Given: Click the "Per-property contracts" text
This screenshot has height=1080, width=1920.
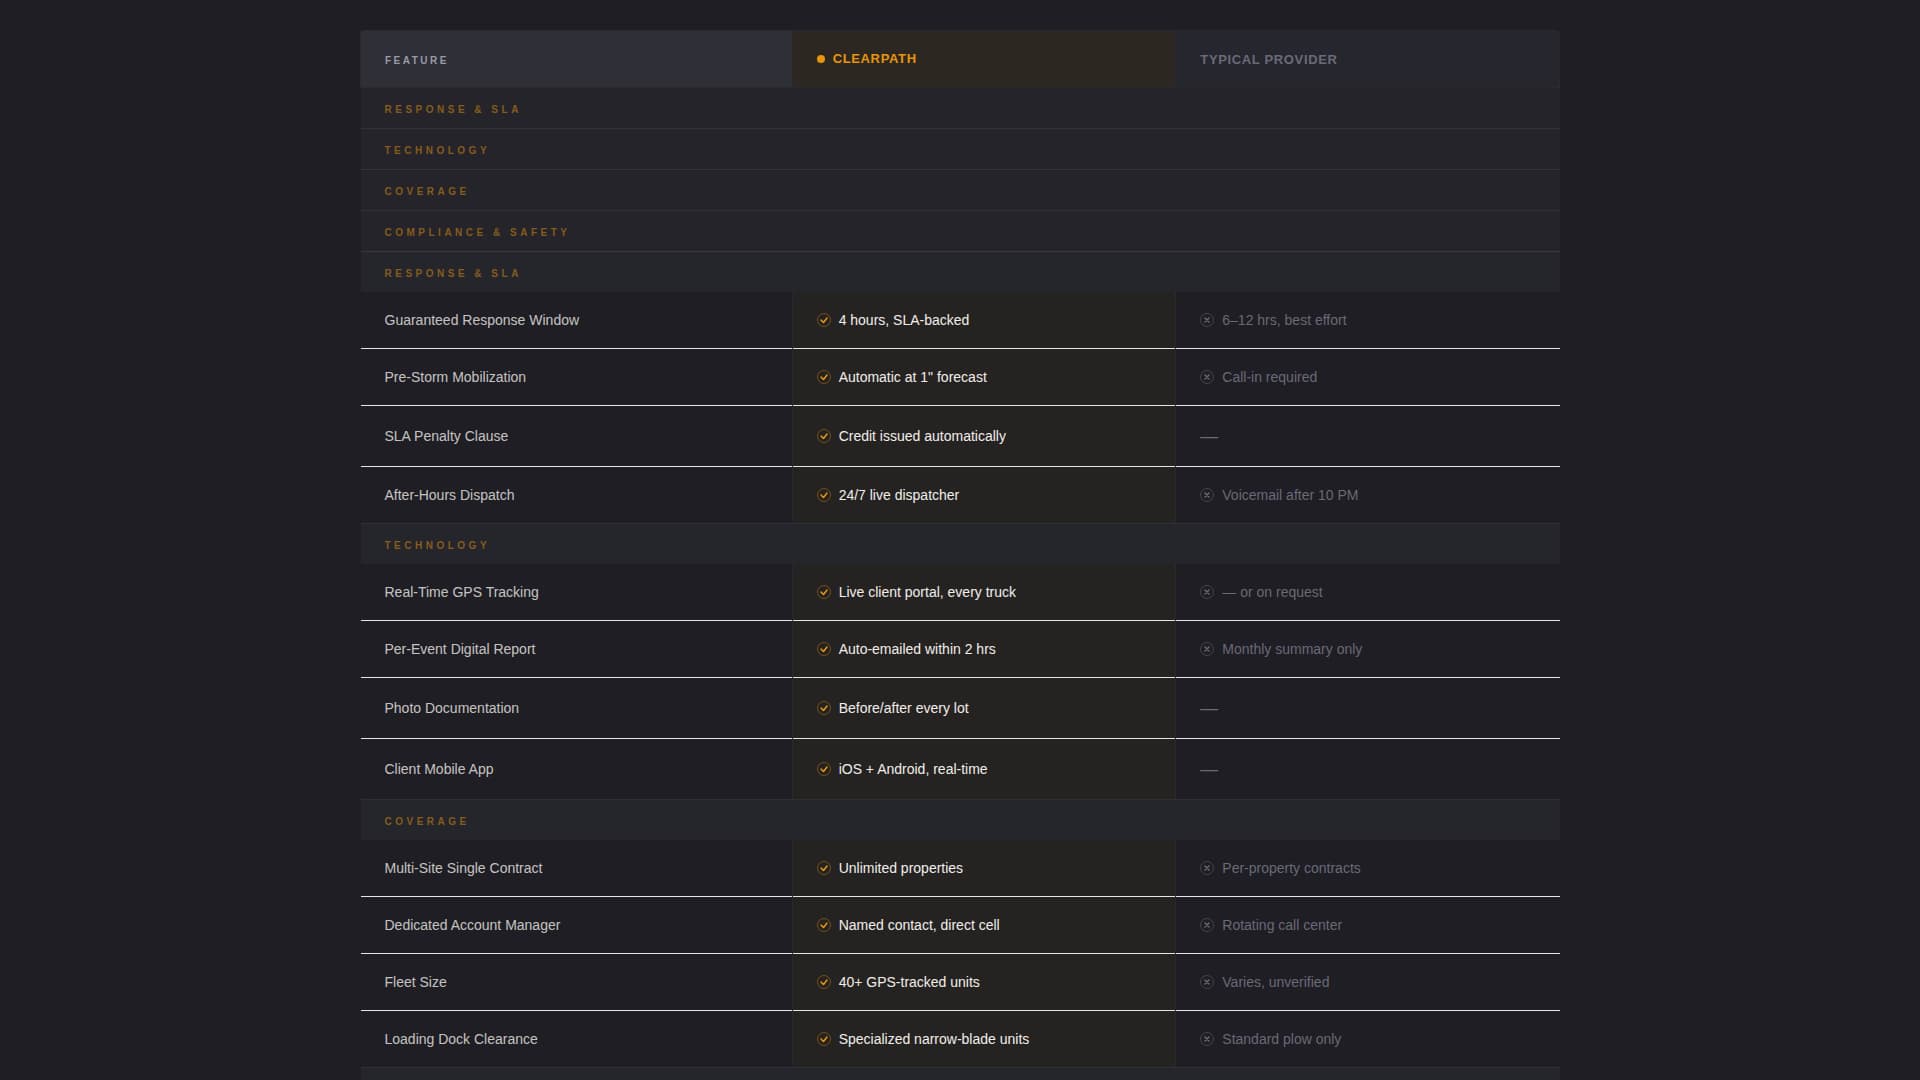Looking at the screenshot, I should point(1291,868).
